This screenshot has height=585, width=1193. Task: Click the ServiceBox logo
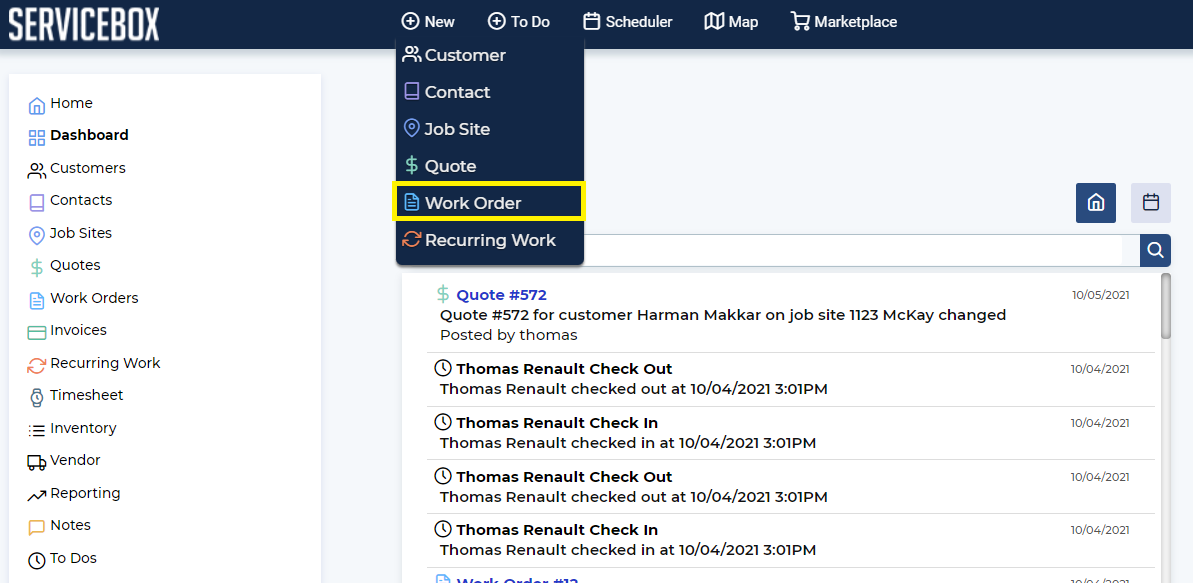[84, 23]
